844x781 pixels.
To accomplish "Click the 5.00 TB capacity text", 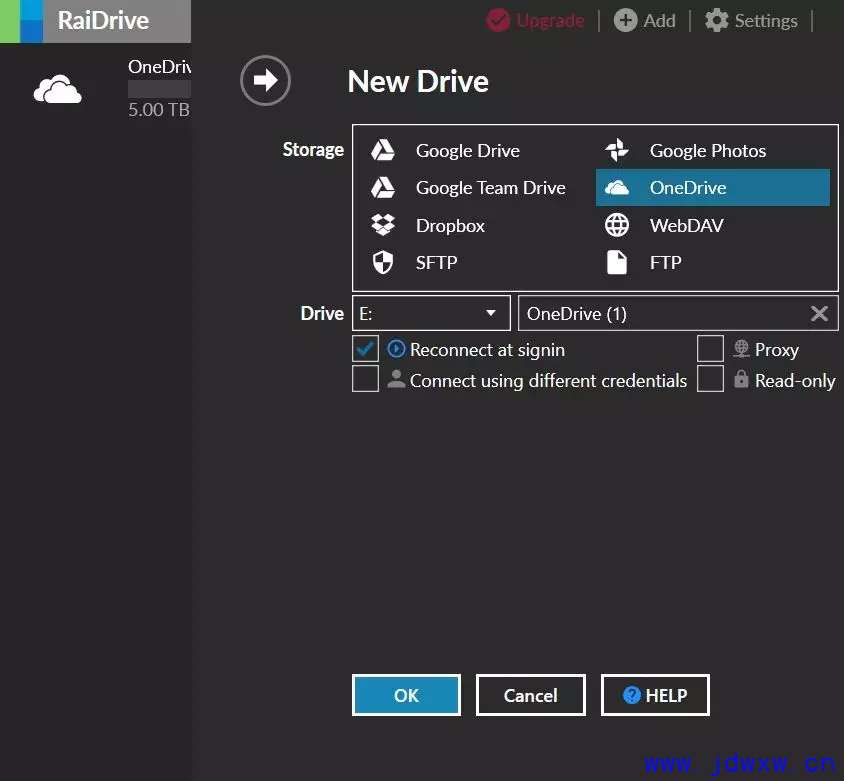I will click(159, 110).
